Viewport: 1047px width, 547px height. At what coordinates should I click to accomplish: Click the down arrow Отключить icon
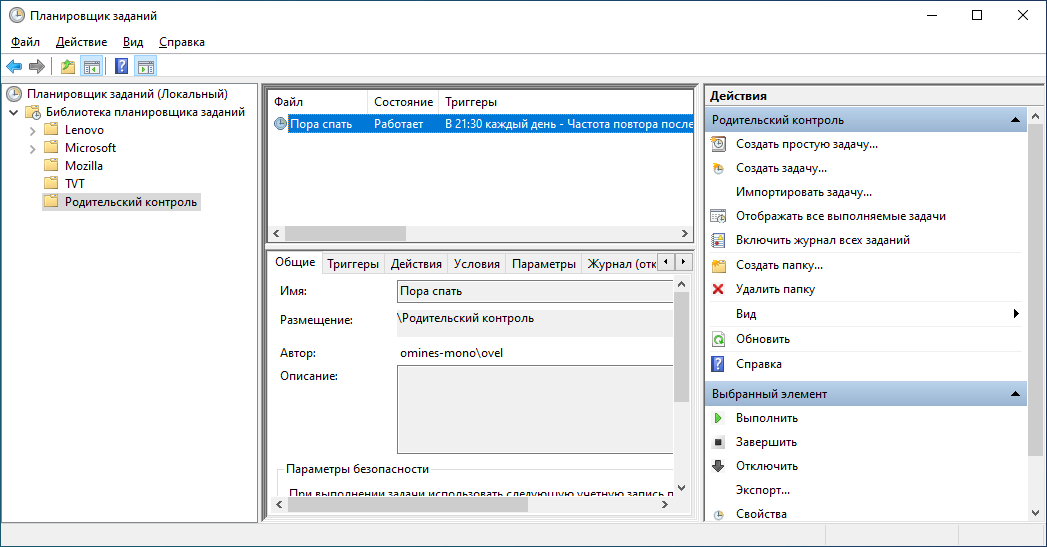coord(718,466)
